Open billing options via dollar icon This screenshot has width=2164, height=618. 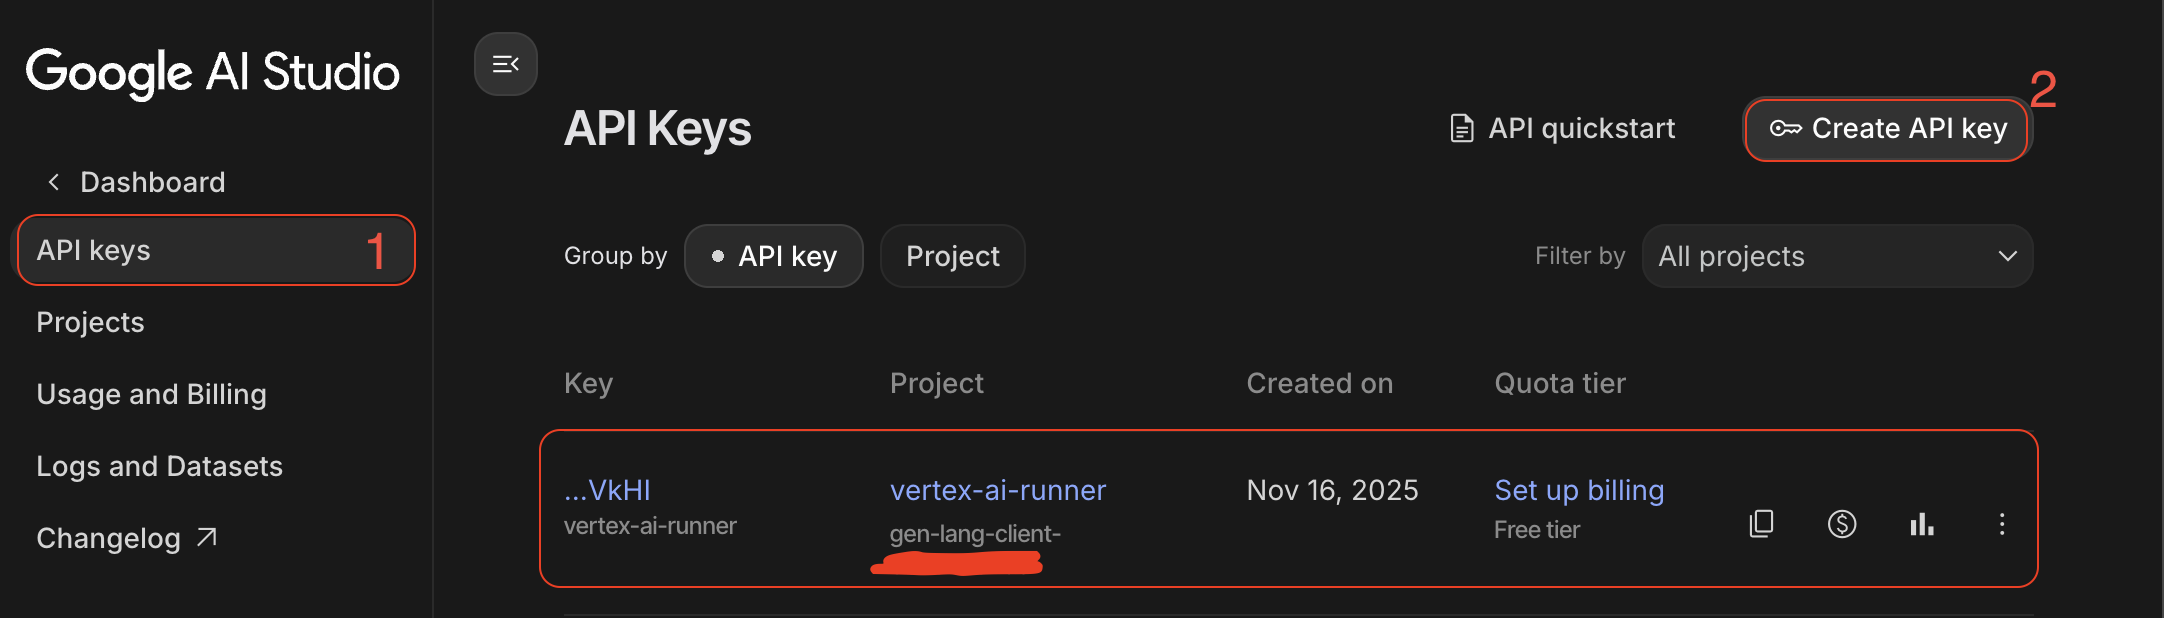pos(1843,524)
